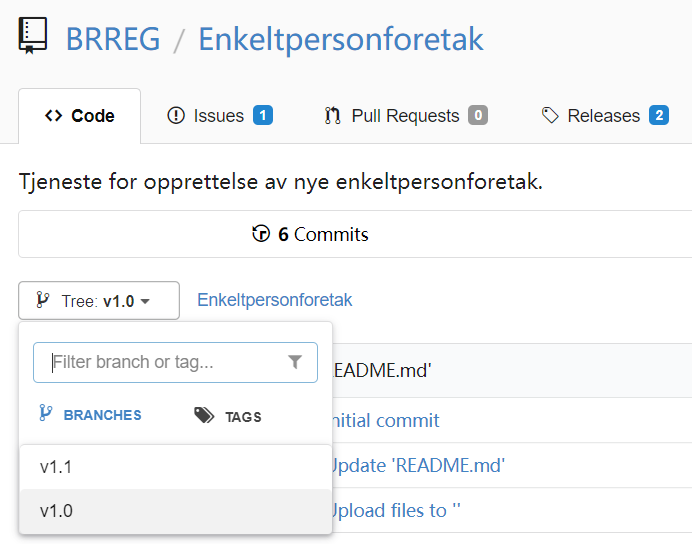Click the Branches fork icon in dropdown

coord(46,413)
